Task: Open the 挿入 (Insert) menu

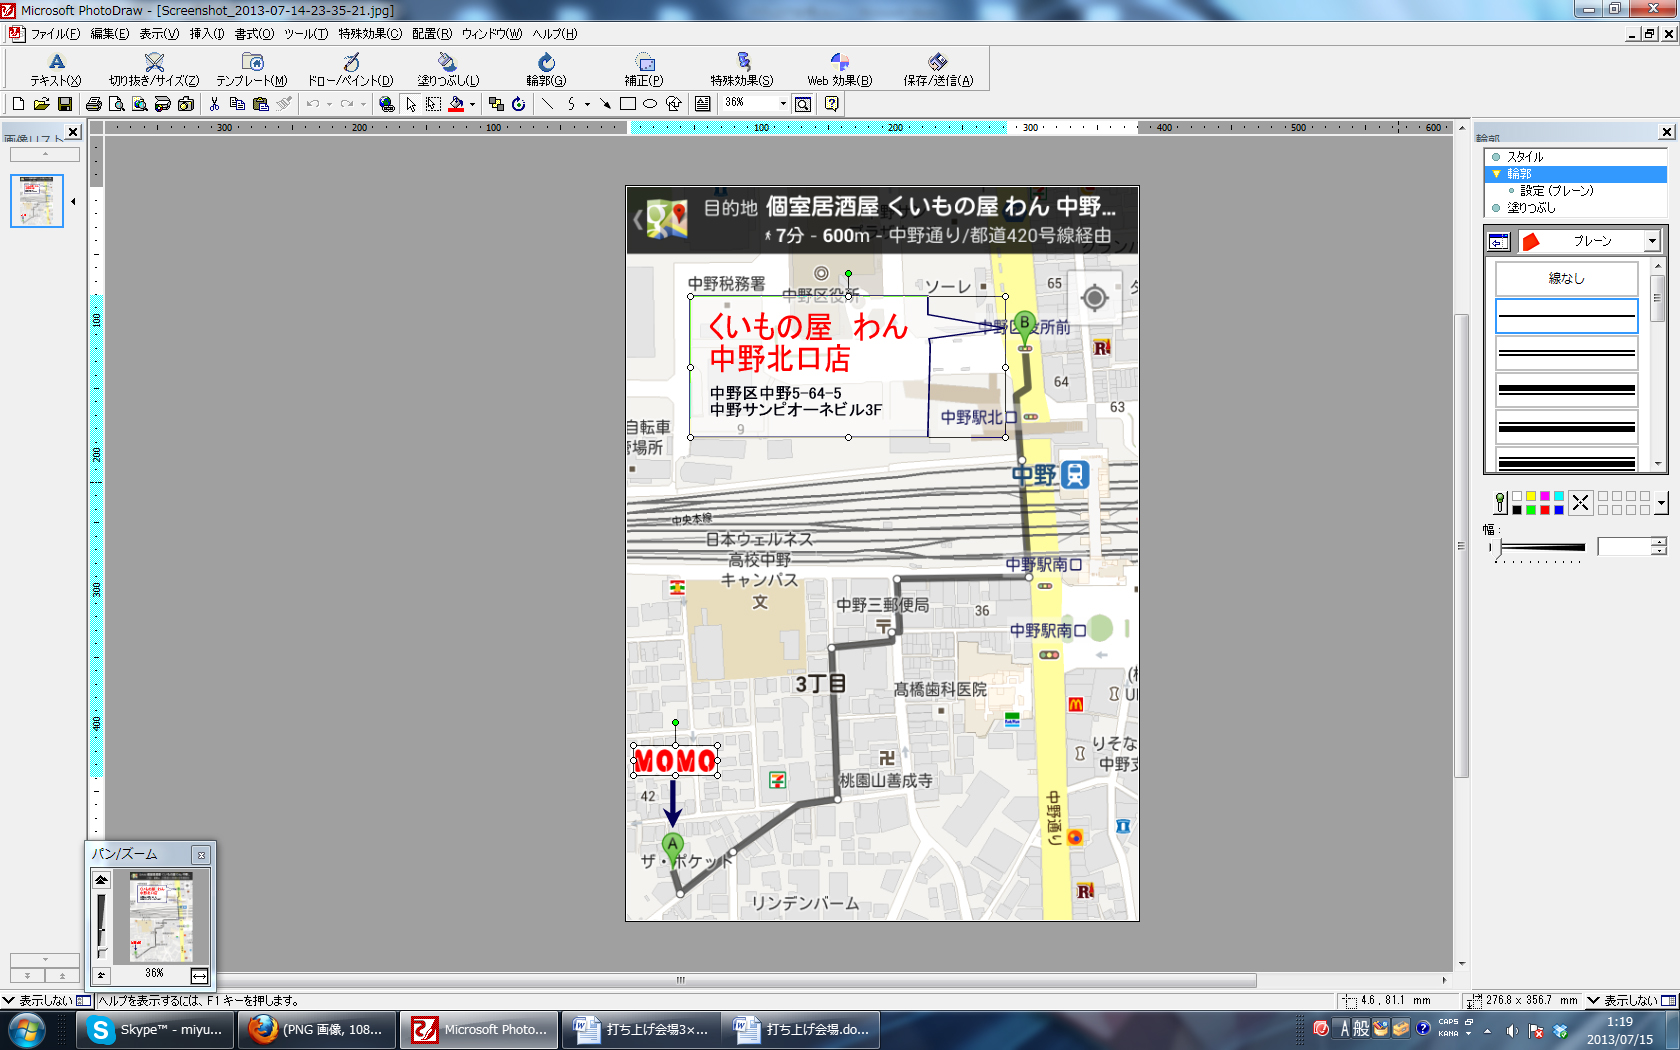Action: [x=207, y=34]
